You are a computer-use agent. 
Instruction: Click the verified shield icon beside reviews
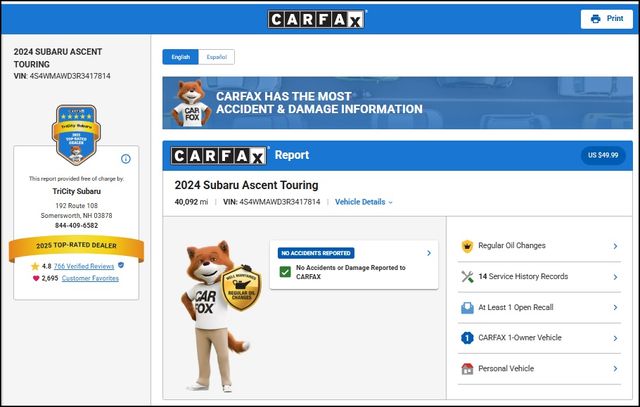[121, 265]
